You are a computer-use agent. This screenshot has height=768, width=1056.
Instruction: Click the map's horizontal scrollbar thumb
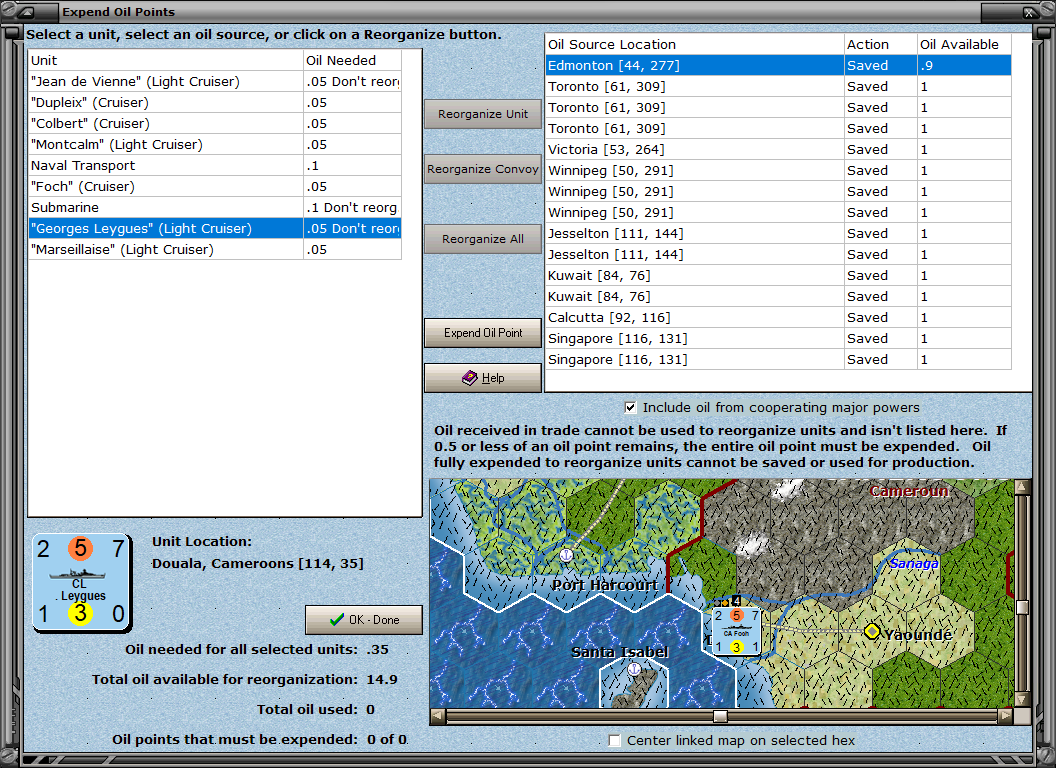point(720,715)
